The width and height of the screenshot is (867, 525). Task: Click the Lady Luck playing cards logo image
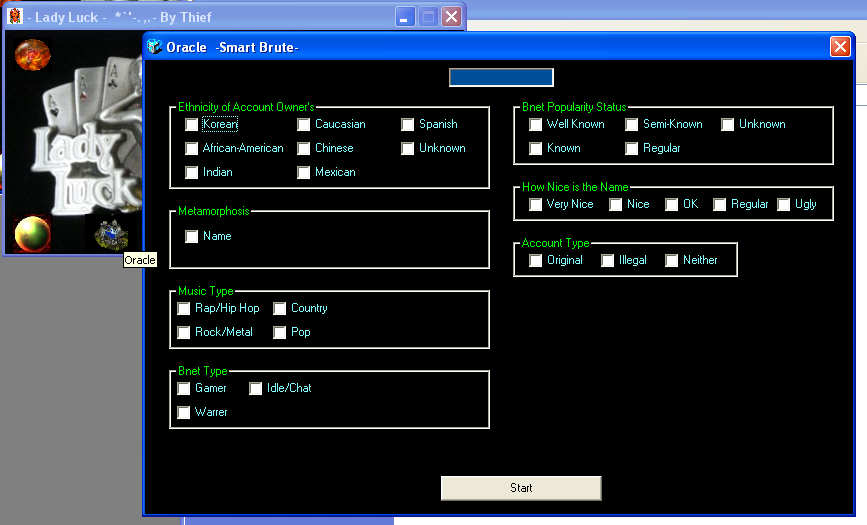[x=85, y=140]
